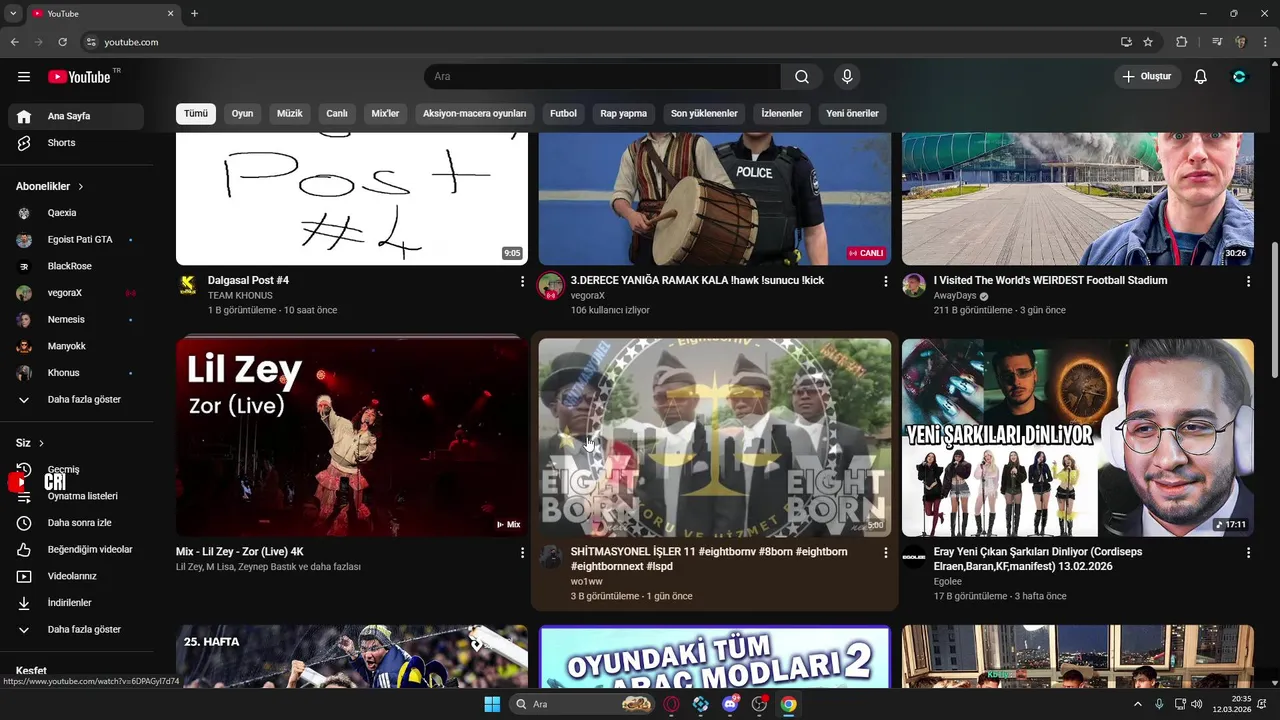1280x720 pixels.
Task: Open more options for 3.DERECE YANIĞA video
Action: pyautogui.click(x=885, y=282)
